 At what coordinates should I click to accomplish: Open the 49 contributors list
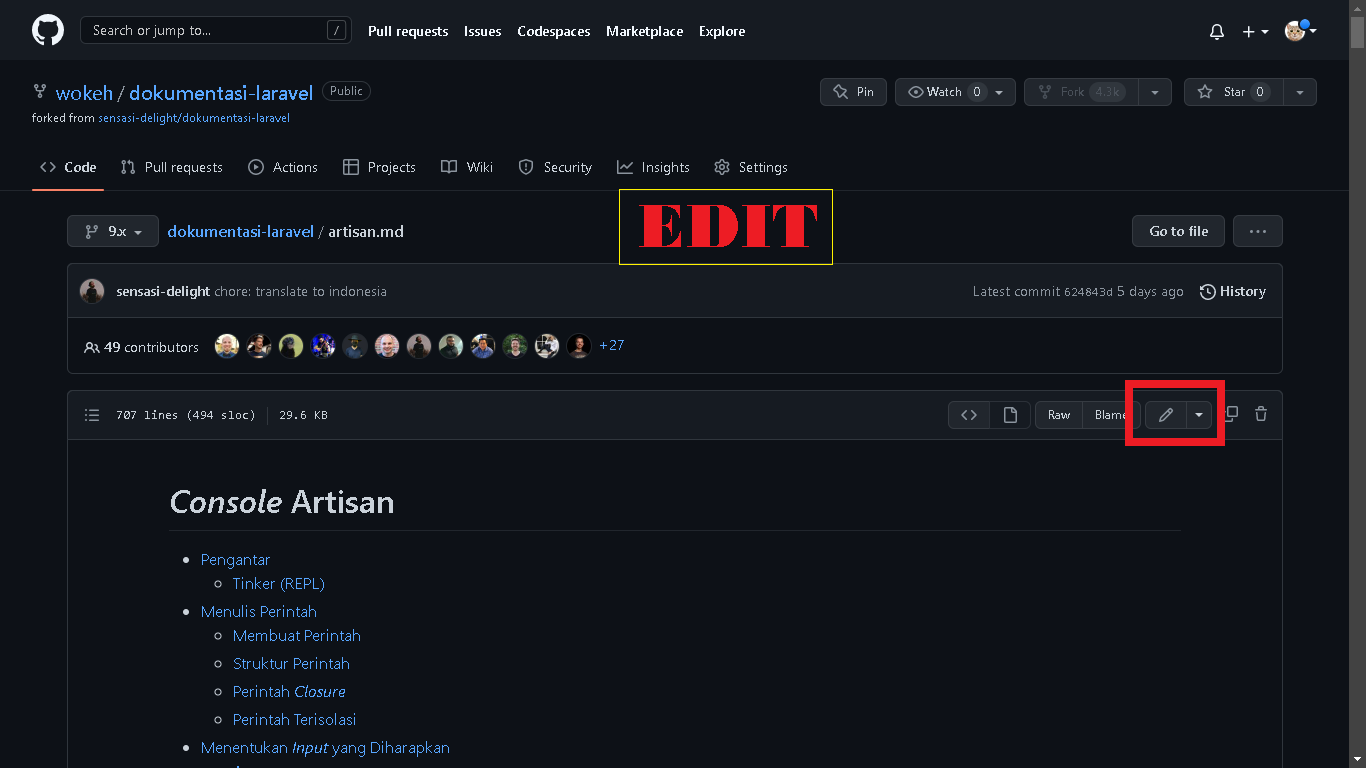coord(141,347)
